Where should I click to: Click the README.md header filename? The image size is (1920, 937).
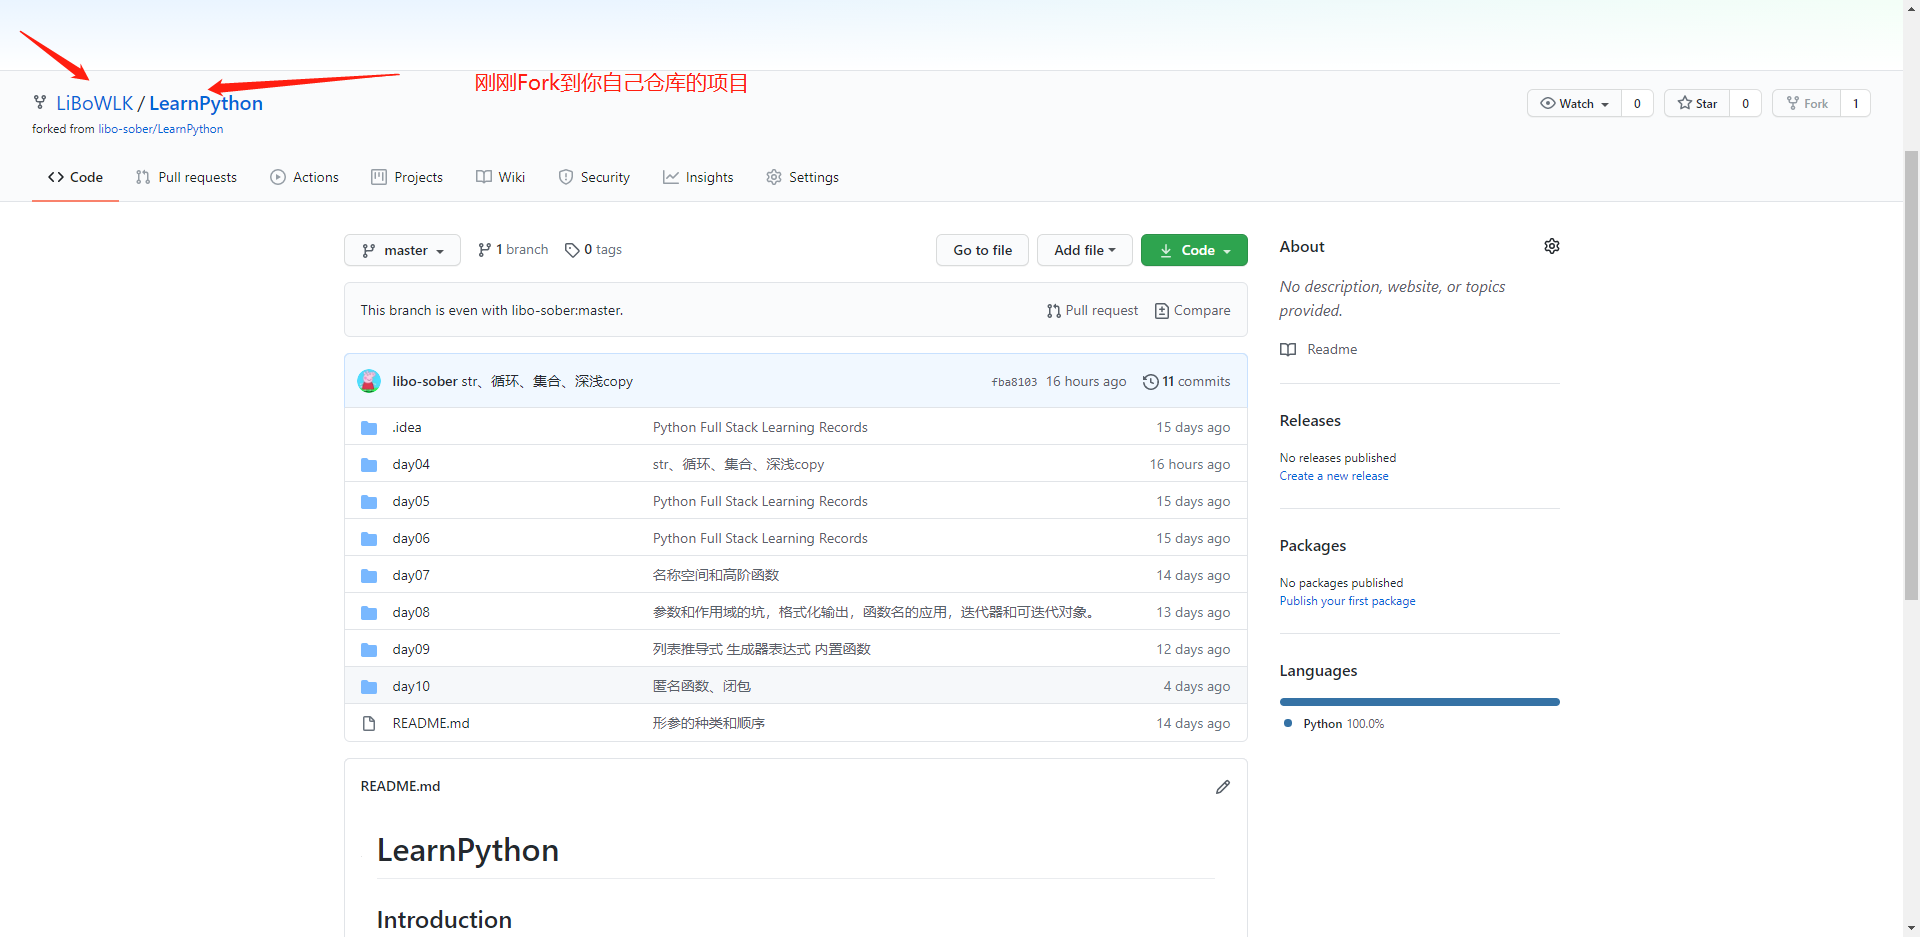tap(400, 786)
